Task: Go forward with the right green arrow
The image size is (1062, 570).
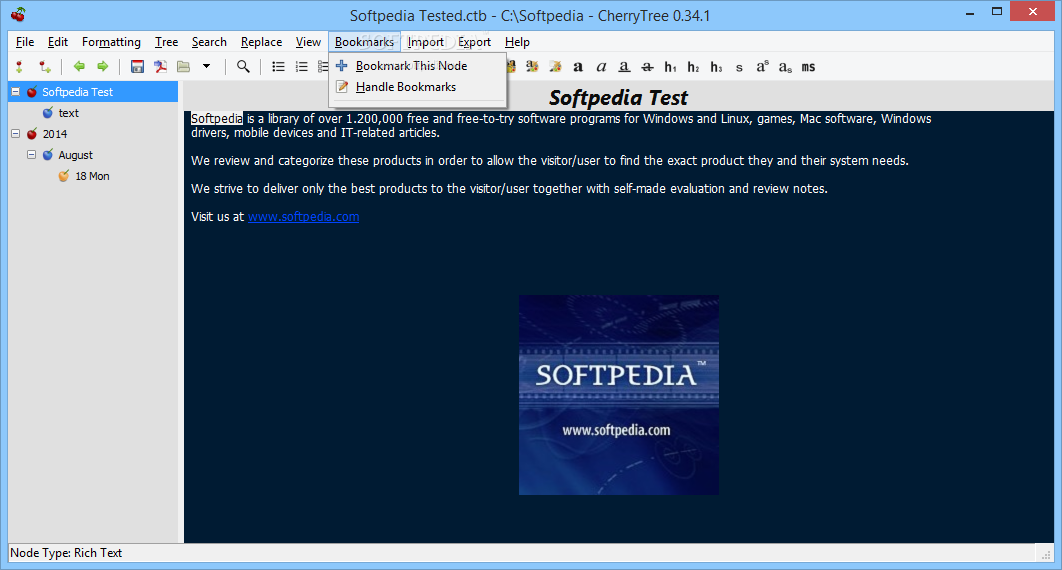Action: [102, 66]
